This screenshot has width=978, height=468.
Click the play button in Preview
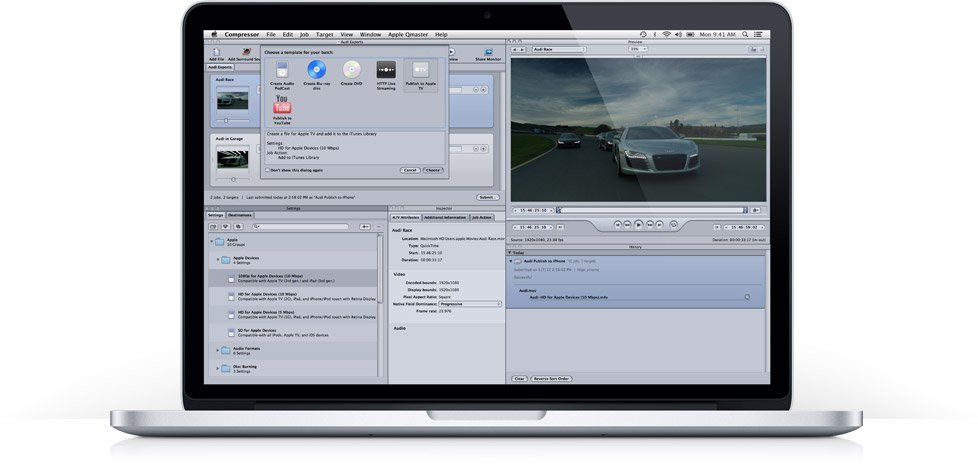tap(639, 224)
